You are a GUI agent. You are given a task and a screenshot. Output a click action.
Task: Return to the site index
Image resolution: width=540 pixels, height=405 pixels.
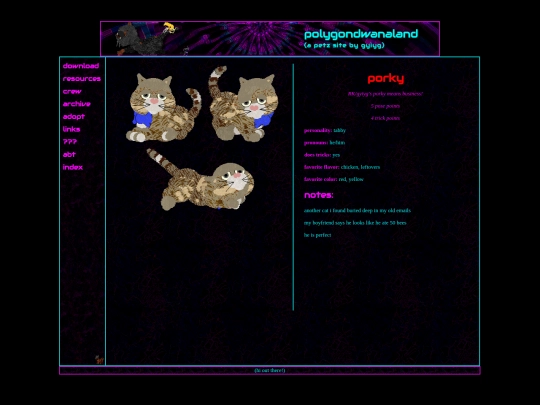pos(73,167)
